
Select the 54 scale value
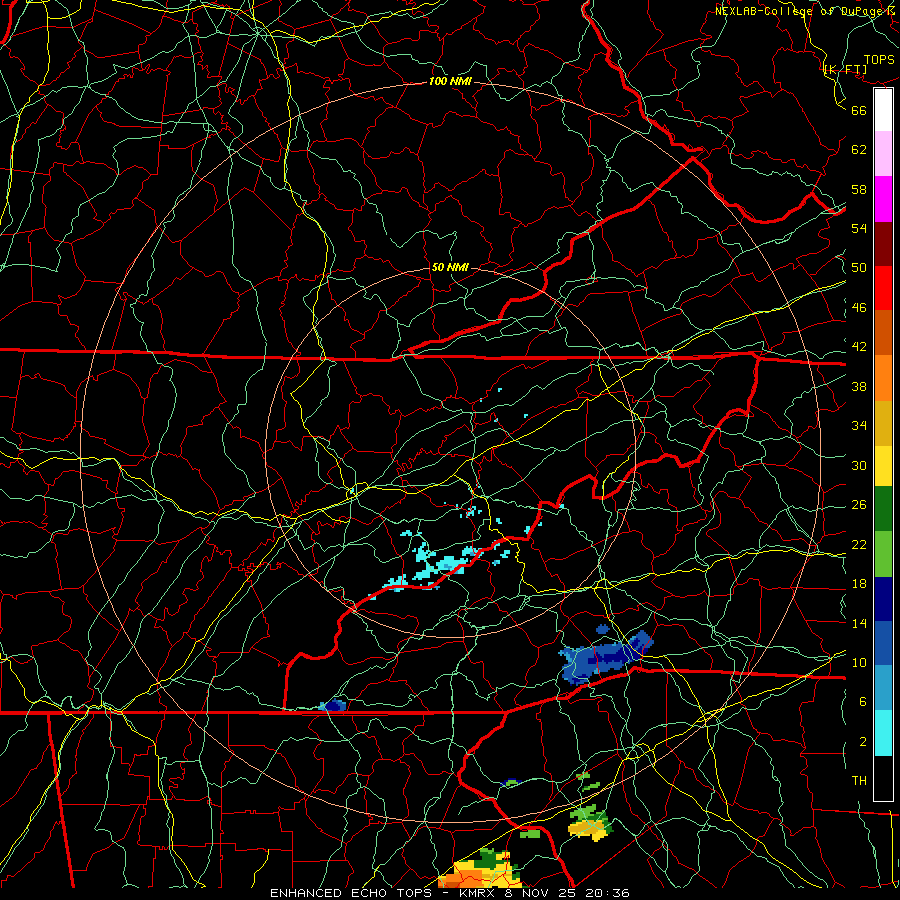(x=859, y=228)
